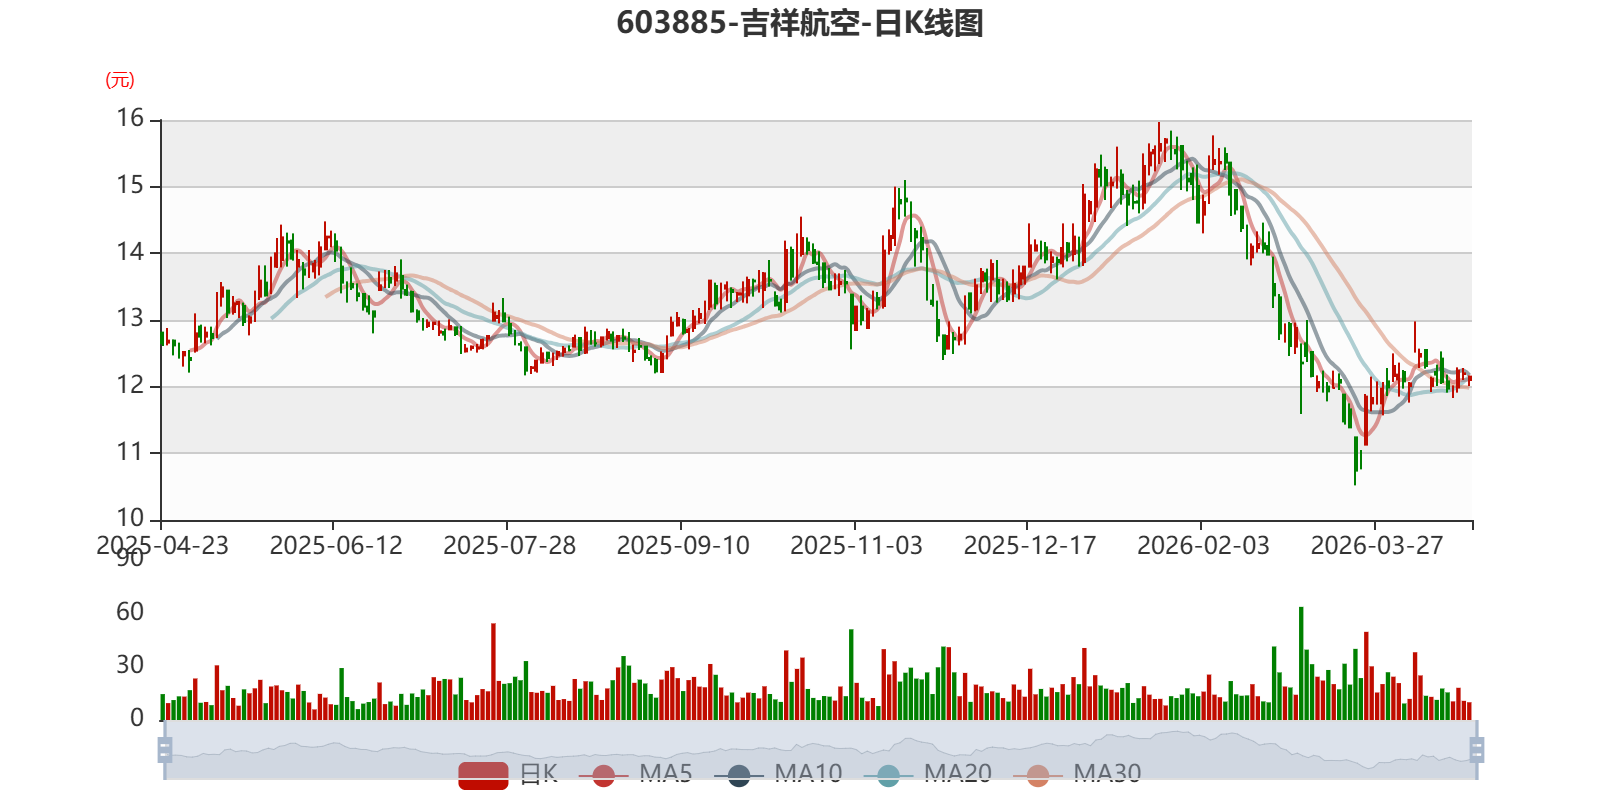Click the data zoom overview track
The height and width of the screenshot is (800, 1600).
(x=820, y=750)
